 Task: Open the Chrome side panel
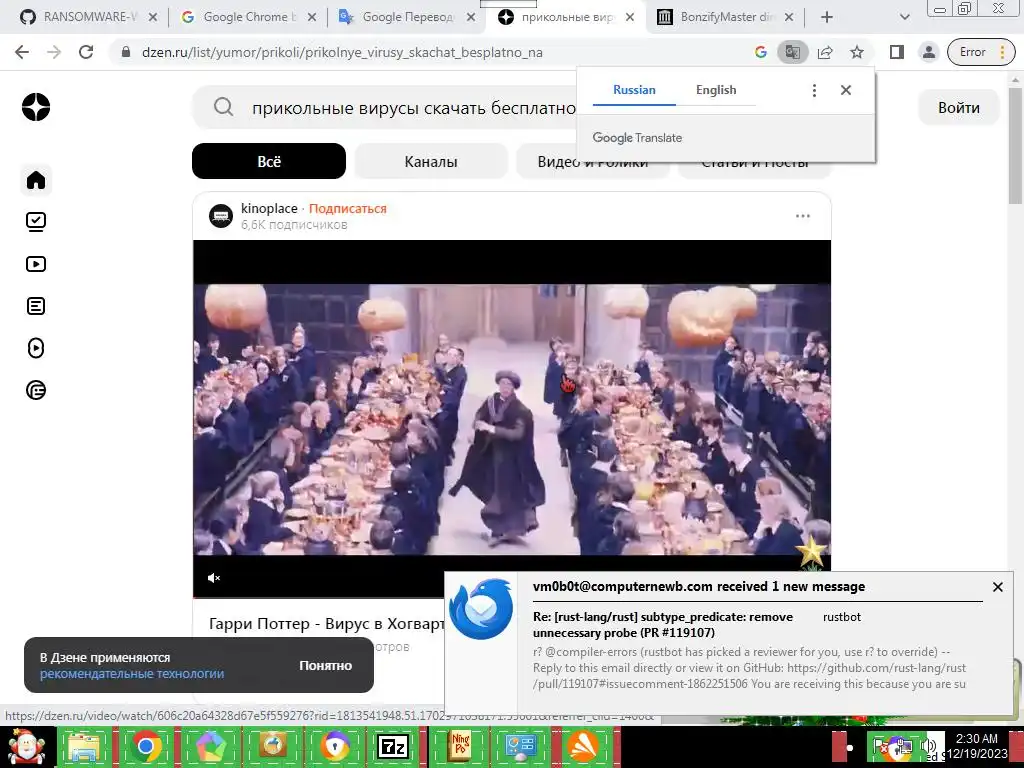tap(897, 52)
